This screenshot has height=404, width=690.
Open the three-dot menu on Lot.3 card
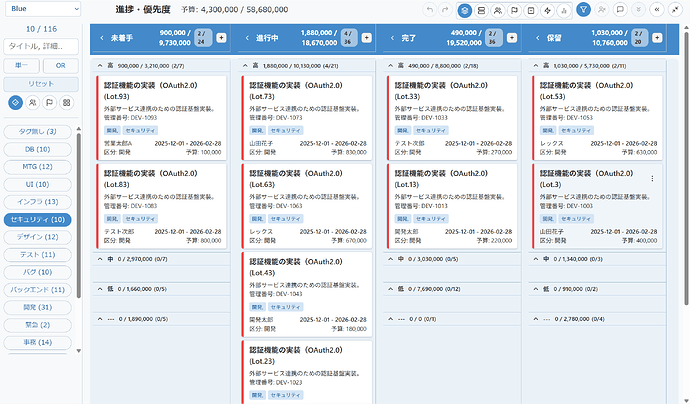point(652,178)
